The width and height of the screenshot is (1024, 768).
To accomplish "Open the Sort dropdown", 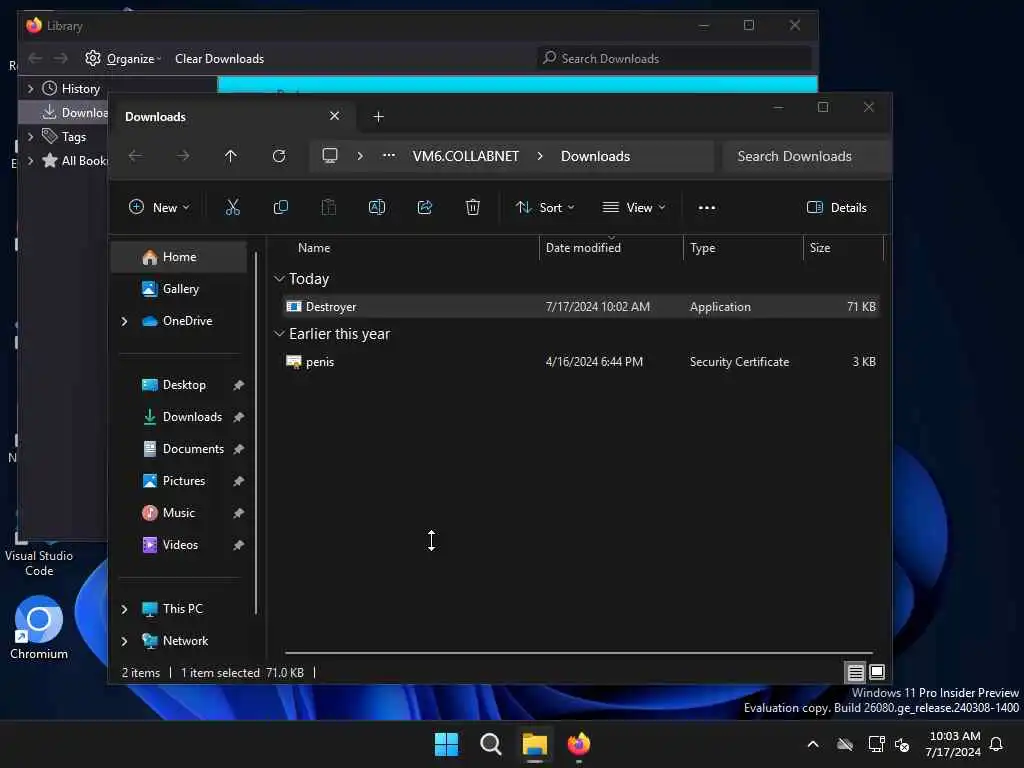I will click(x=545, y=208).
